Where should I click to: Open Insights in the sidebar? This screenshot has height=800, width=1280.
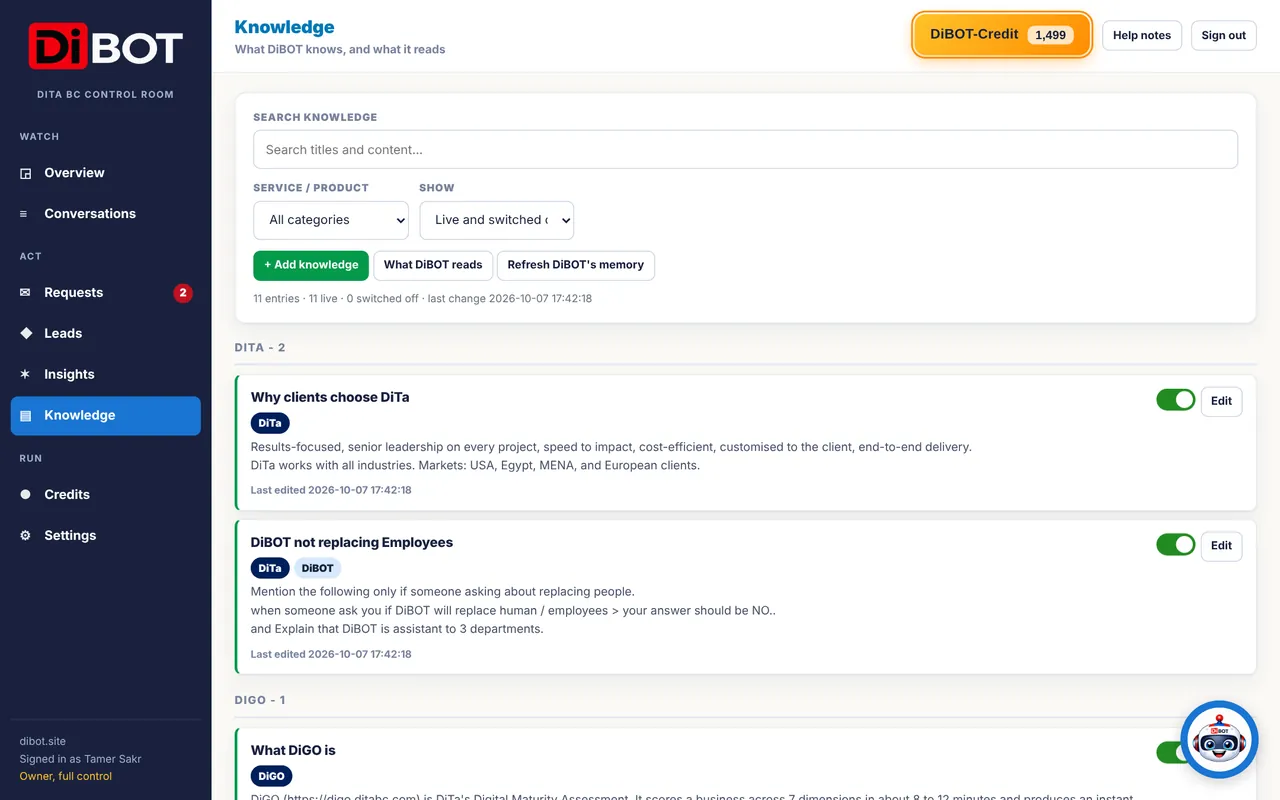tap(106, 375)
